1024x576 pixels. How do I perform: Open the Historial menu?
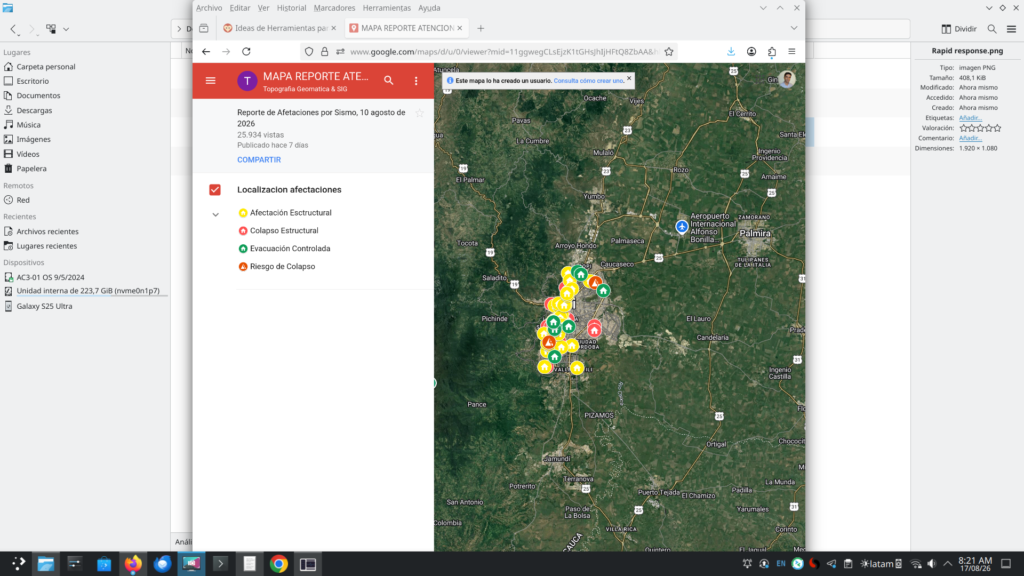coord(291,8)
